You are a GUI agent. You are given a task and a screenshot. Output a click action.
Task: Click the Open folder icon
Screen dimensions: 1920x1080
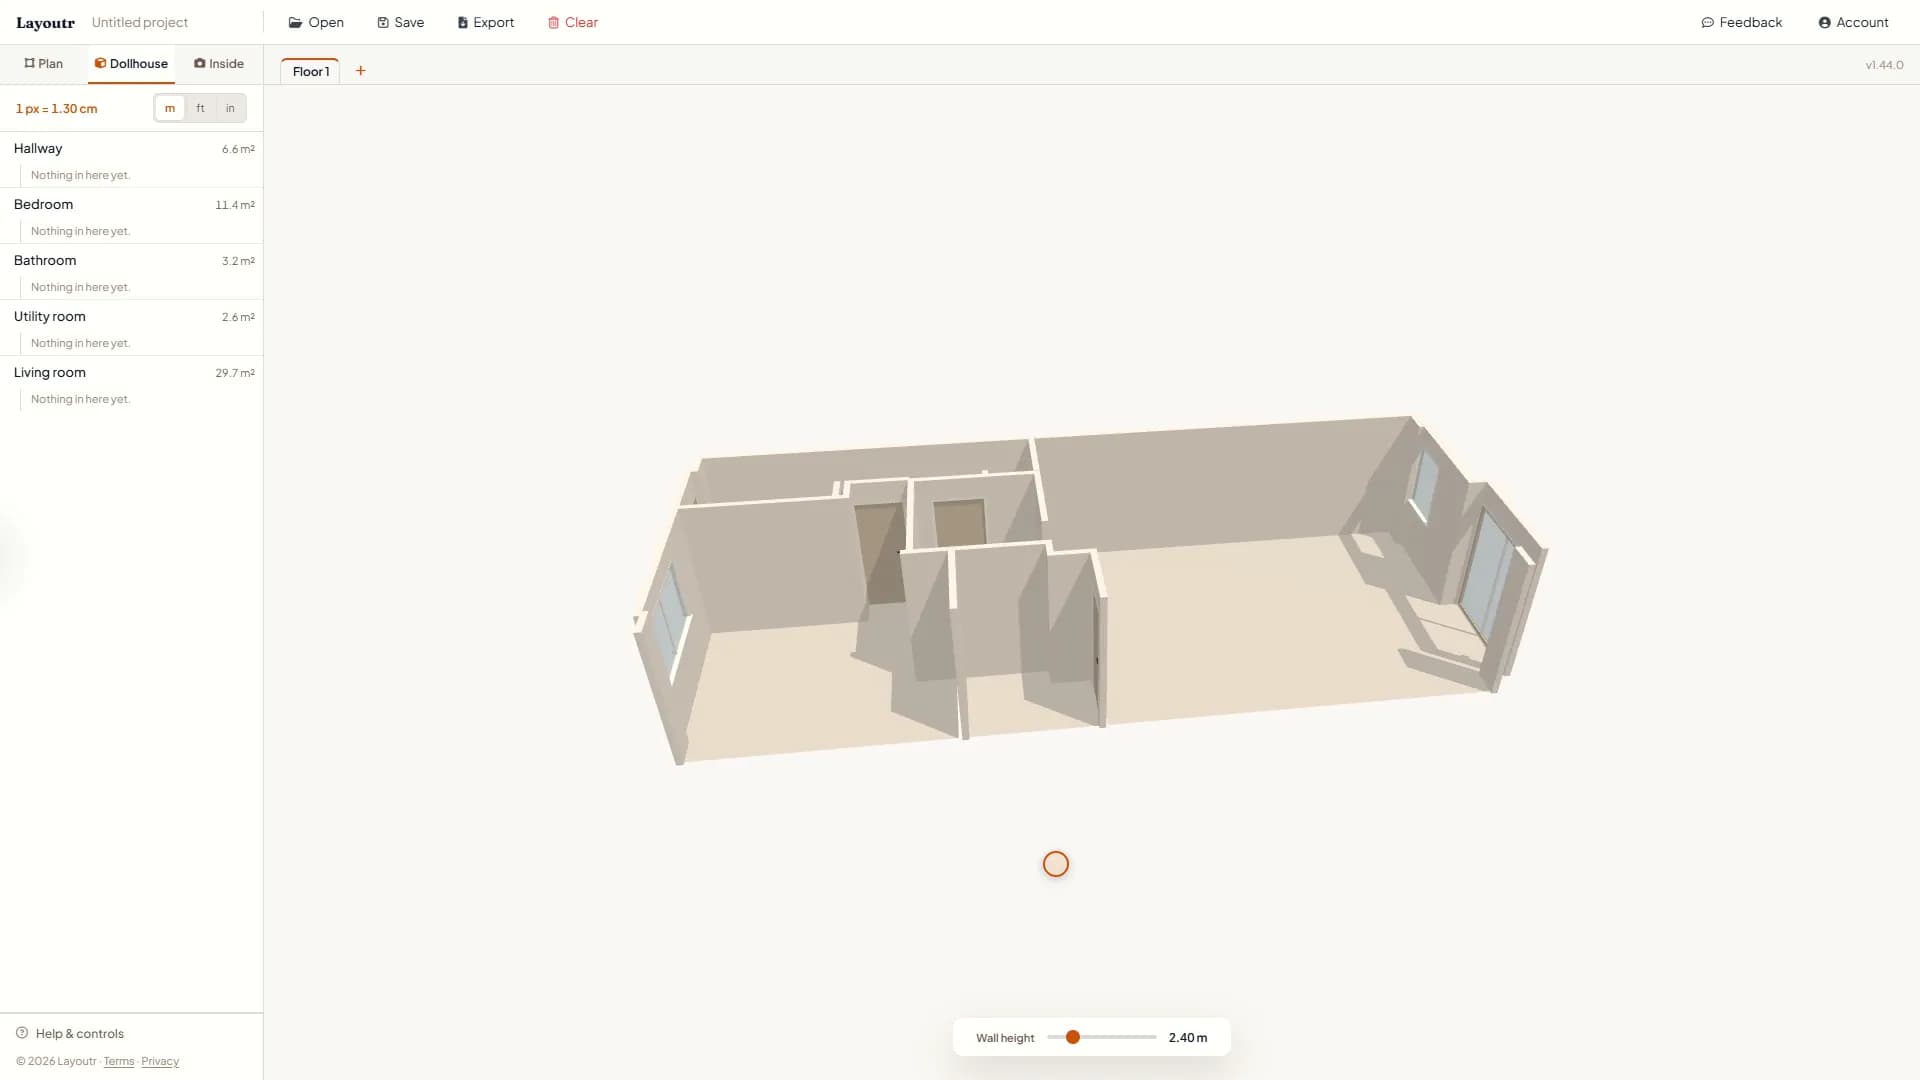295,22
